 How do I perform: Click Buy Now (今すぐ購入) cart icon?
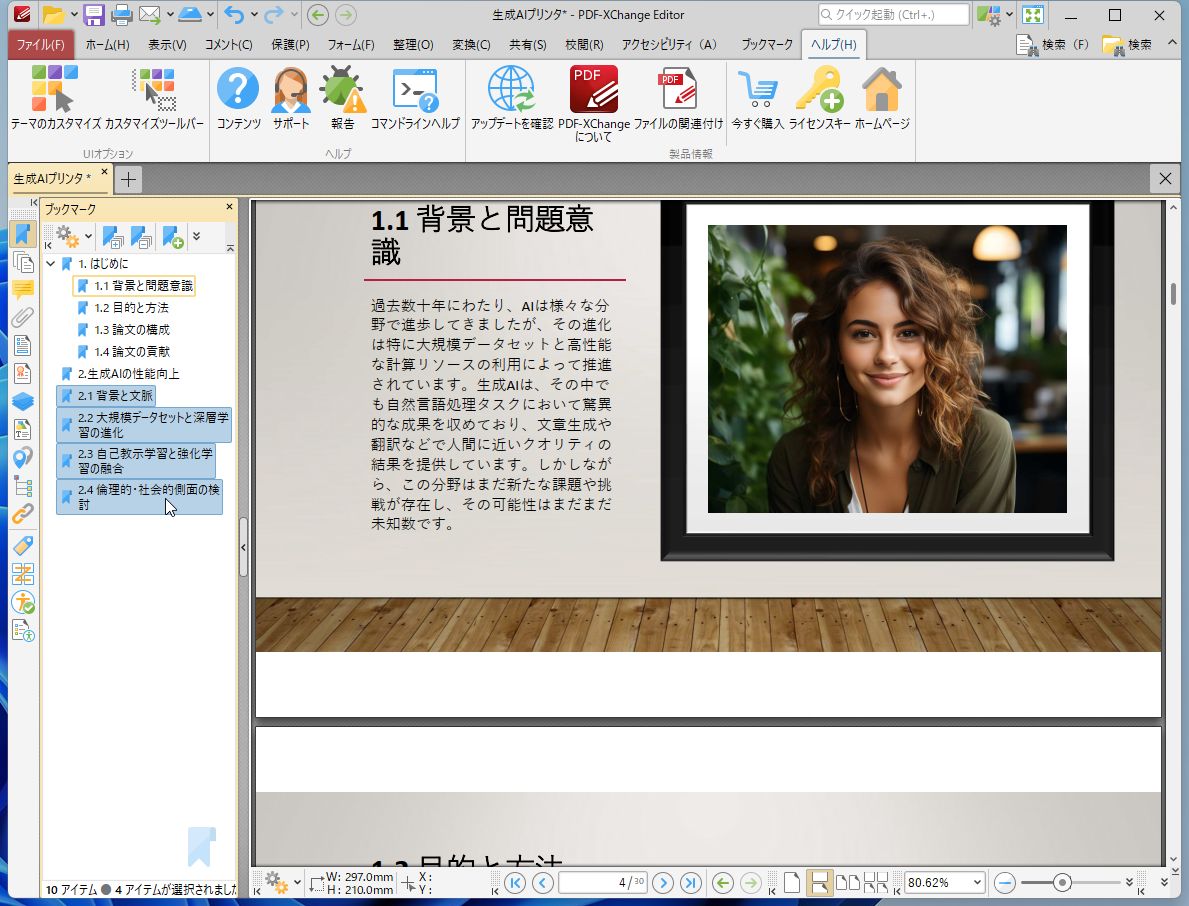758,98
